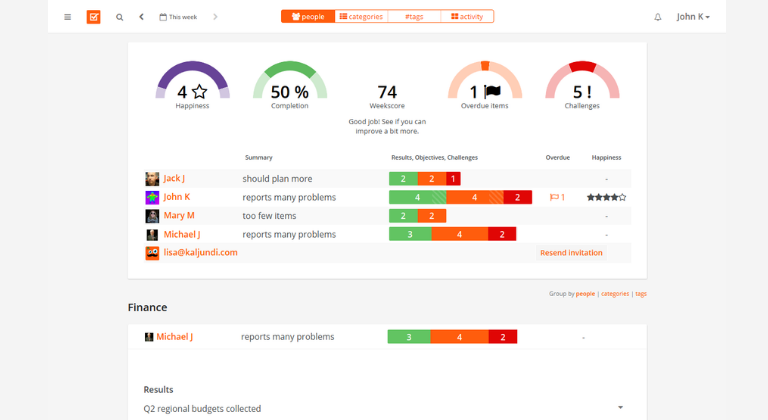Open Mary M's profile link

coord(179,216)
